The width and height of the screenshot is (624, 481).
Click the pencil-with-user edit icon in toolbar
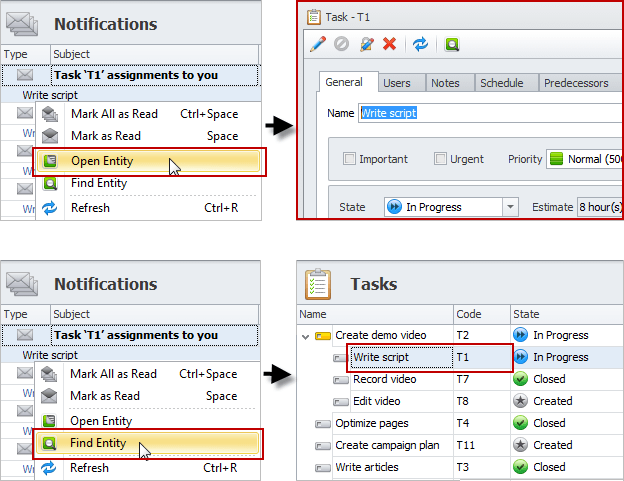pos(366,44)
